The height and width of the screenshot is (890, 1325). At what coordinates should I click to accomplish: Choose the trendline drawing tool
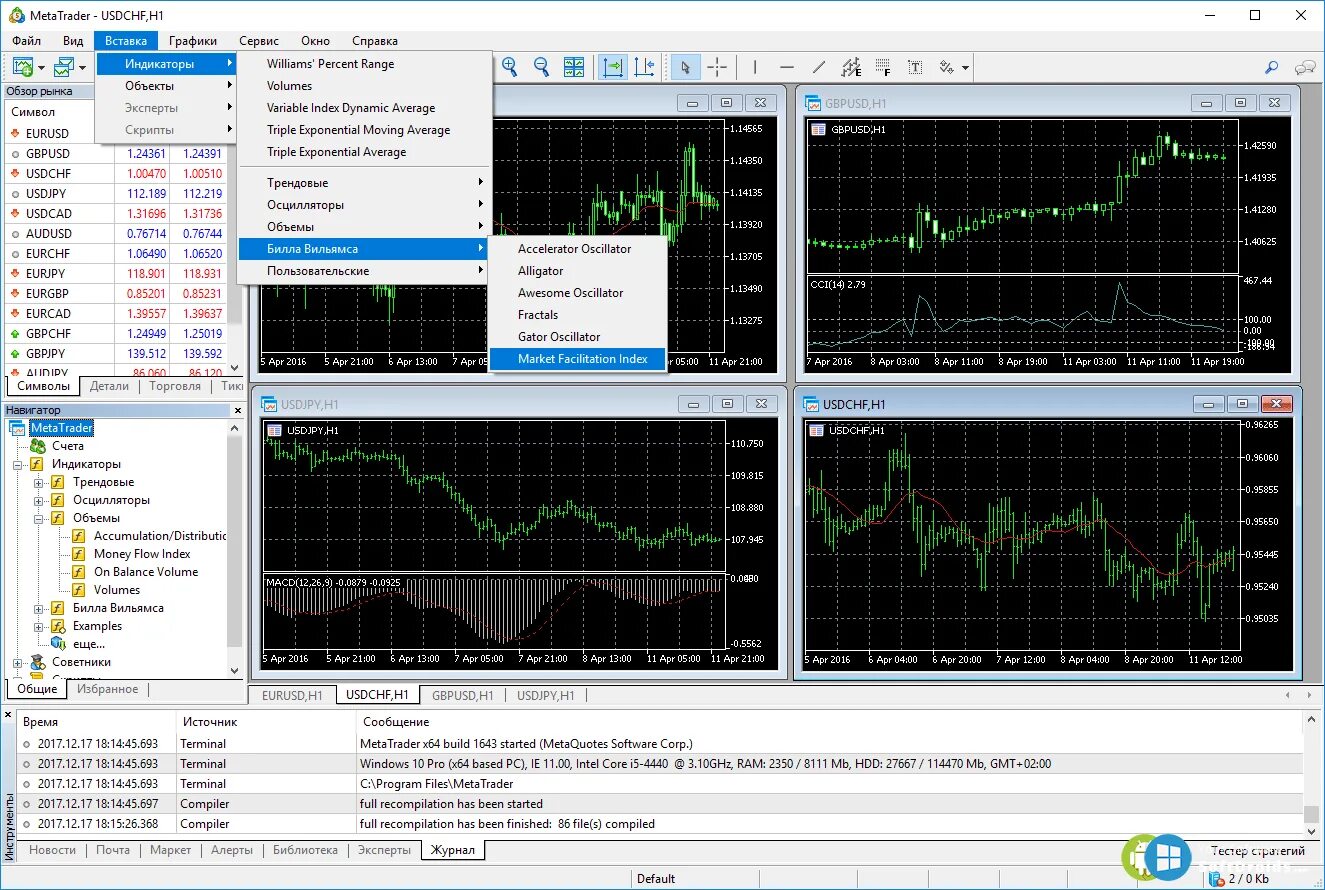pyautogui.click(x=819, y=67)
